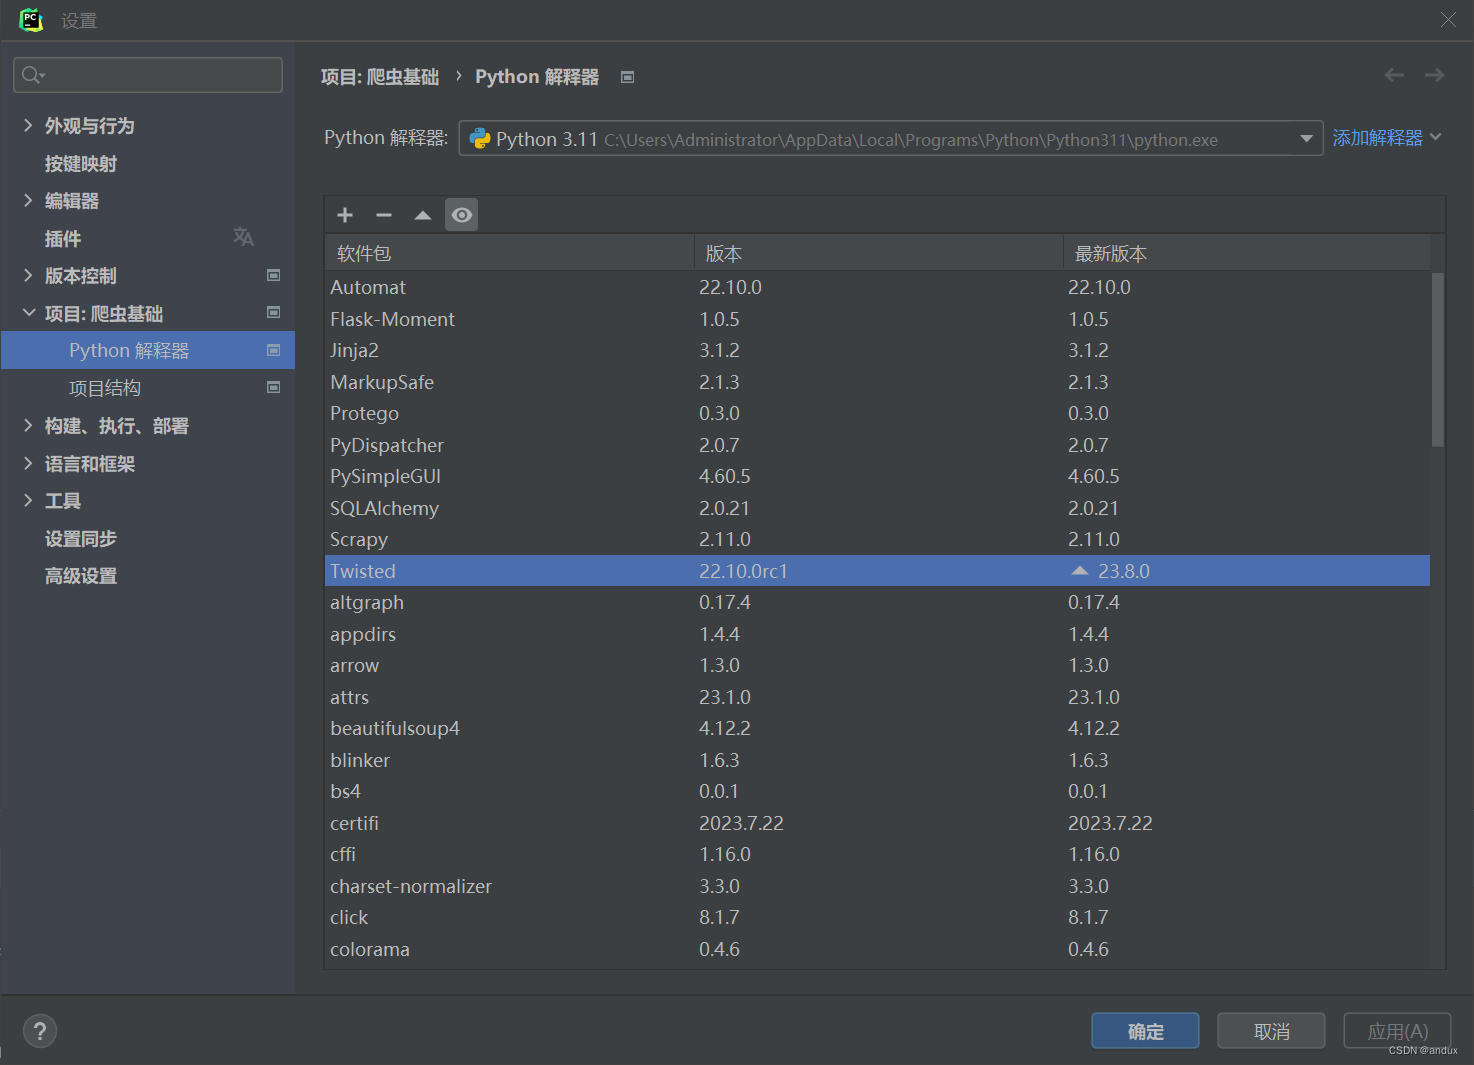Viewport: 1474px width, 1065px height.
Task: Select the Protego package row
Action: 878,413
